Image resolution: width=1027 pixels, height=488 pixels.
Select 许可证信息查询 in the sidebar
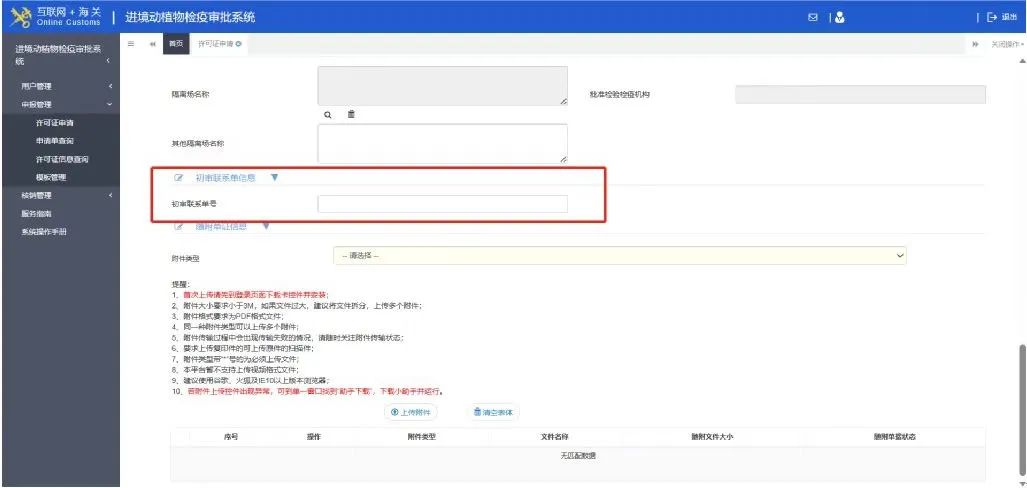click(x=62, y=159)
